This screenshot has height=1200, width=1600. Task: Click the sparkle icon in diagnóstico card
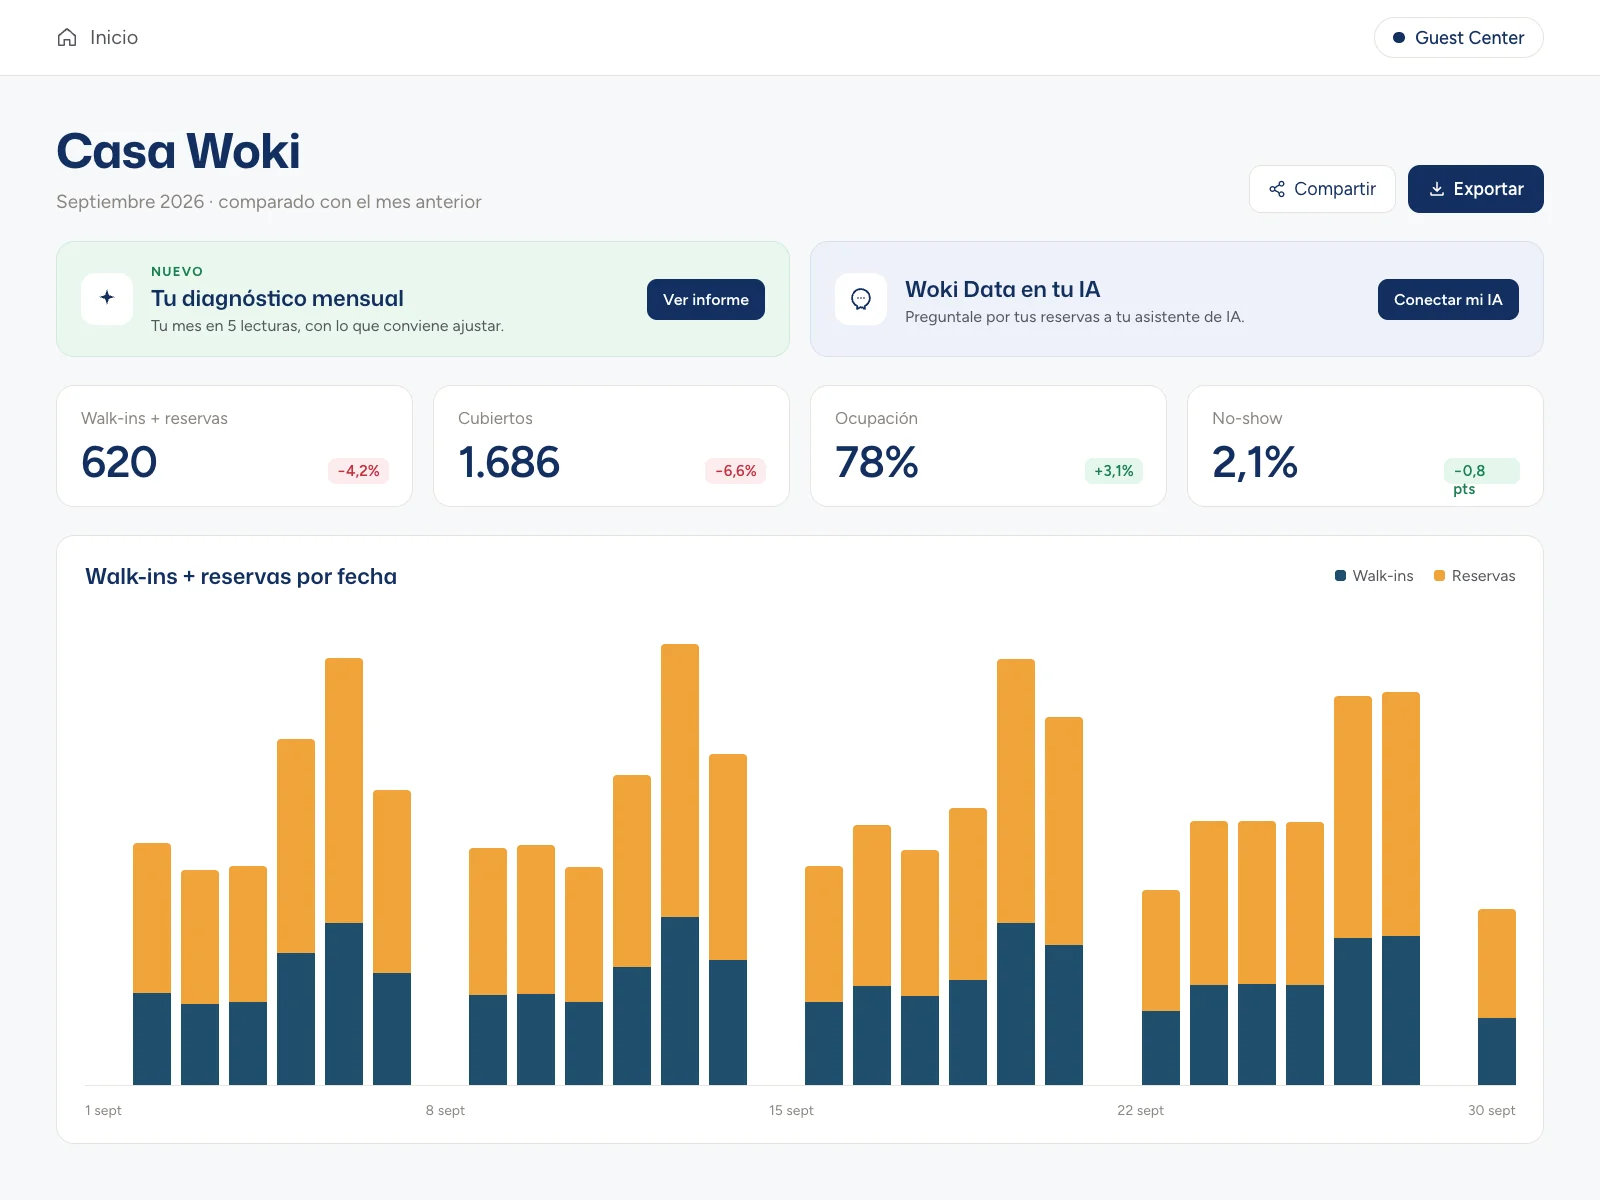pos(107,298)
